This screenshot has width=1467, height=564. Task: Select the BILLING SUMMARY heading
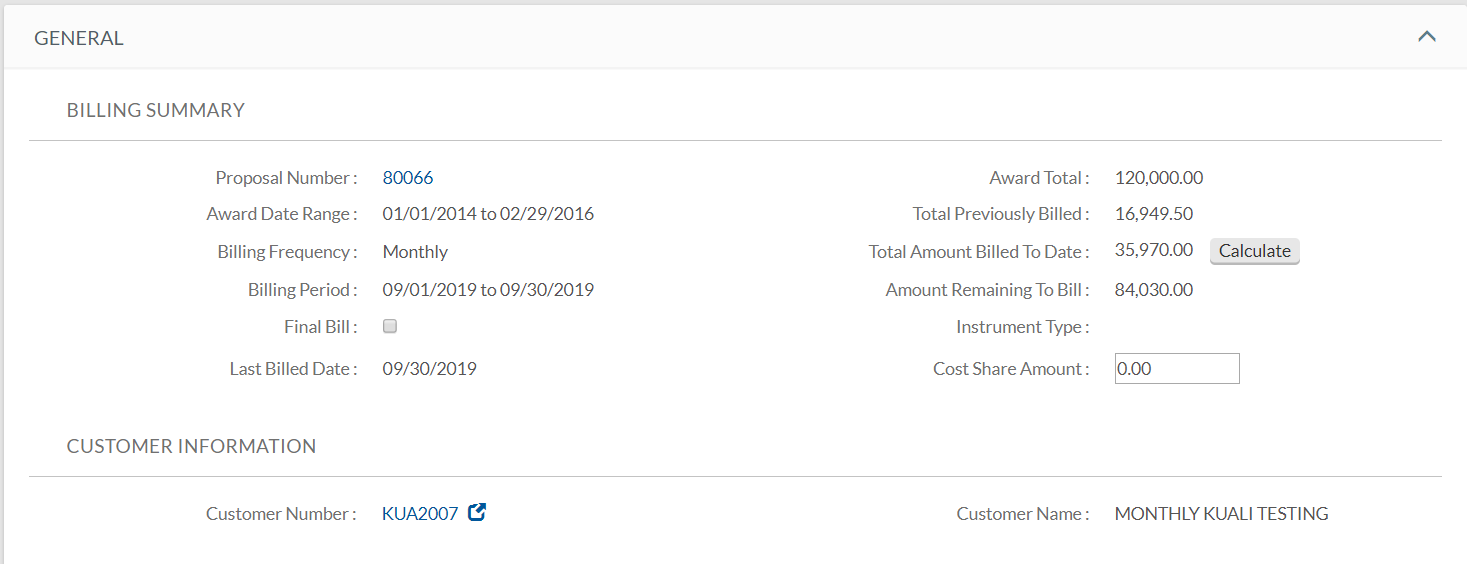pos(156,110)
